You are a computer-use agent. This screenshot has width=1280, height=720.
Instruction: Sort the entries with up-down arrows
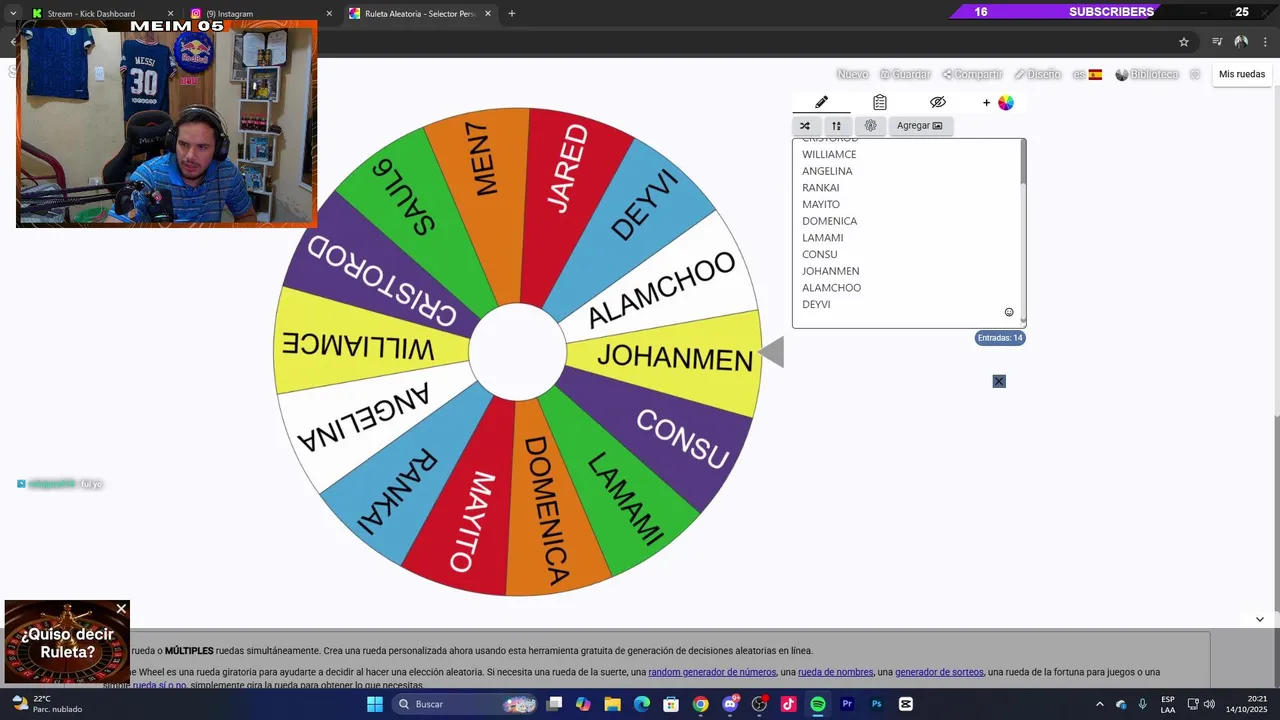[x=836, y=126]
